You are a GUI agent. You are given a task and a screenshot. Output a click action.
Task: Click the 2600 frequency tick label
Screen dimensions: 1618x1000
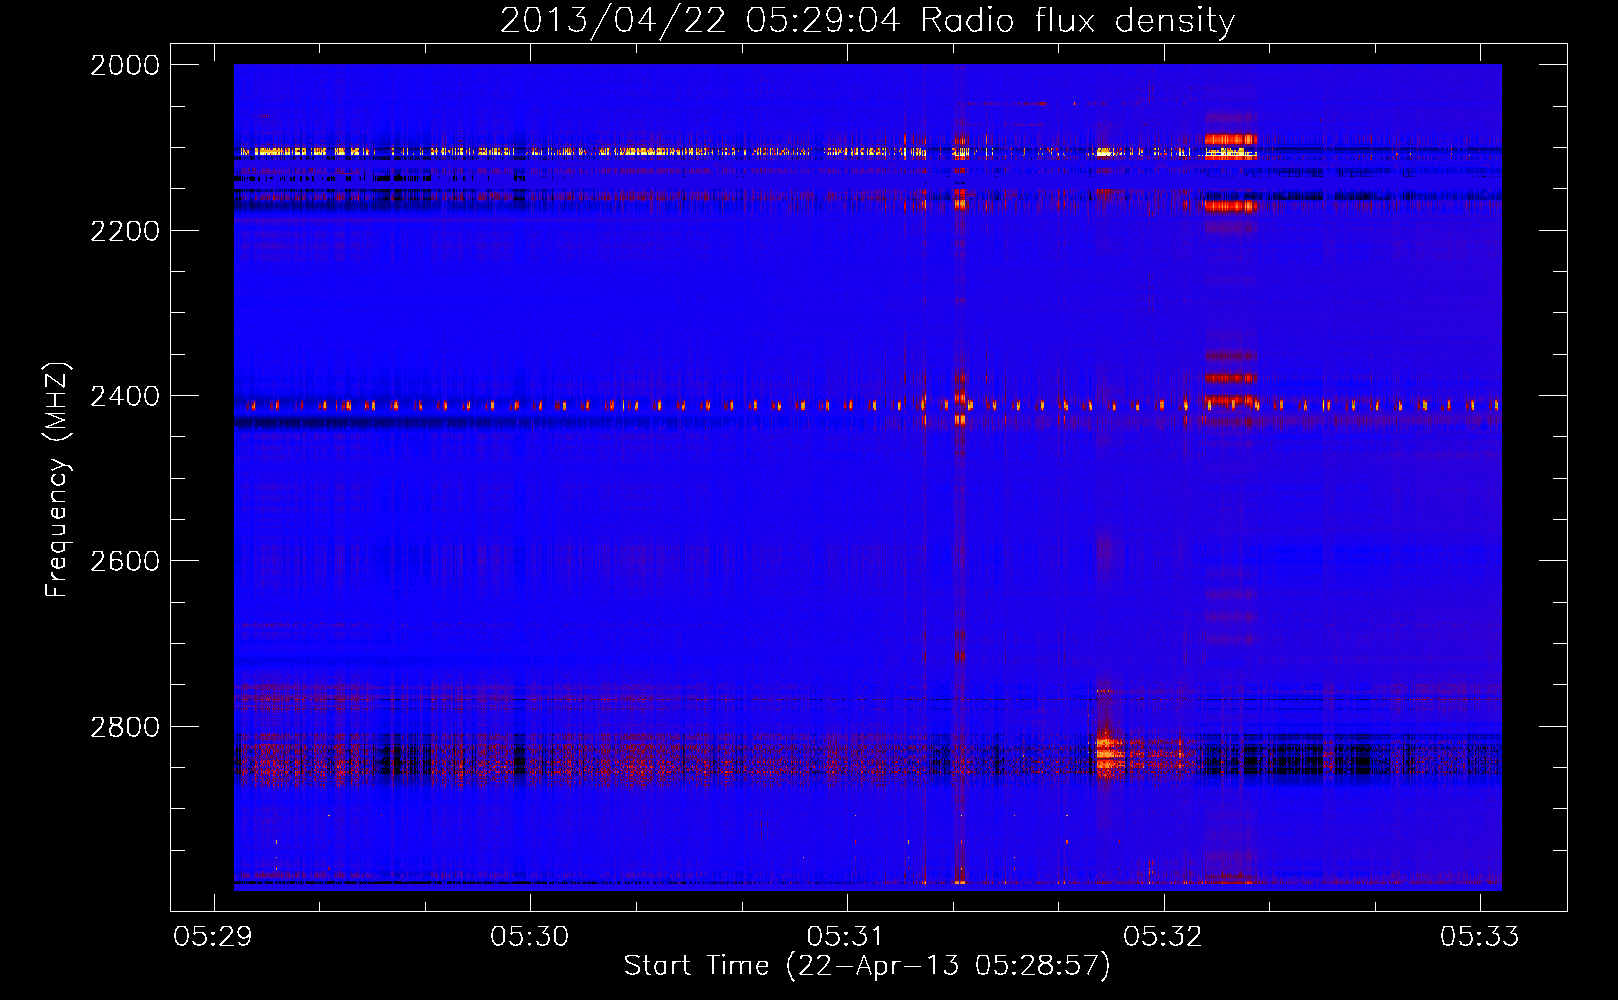(125, 561)
